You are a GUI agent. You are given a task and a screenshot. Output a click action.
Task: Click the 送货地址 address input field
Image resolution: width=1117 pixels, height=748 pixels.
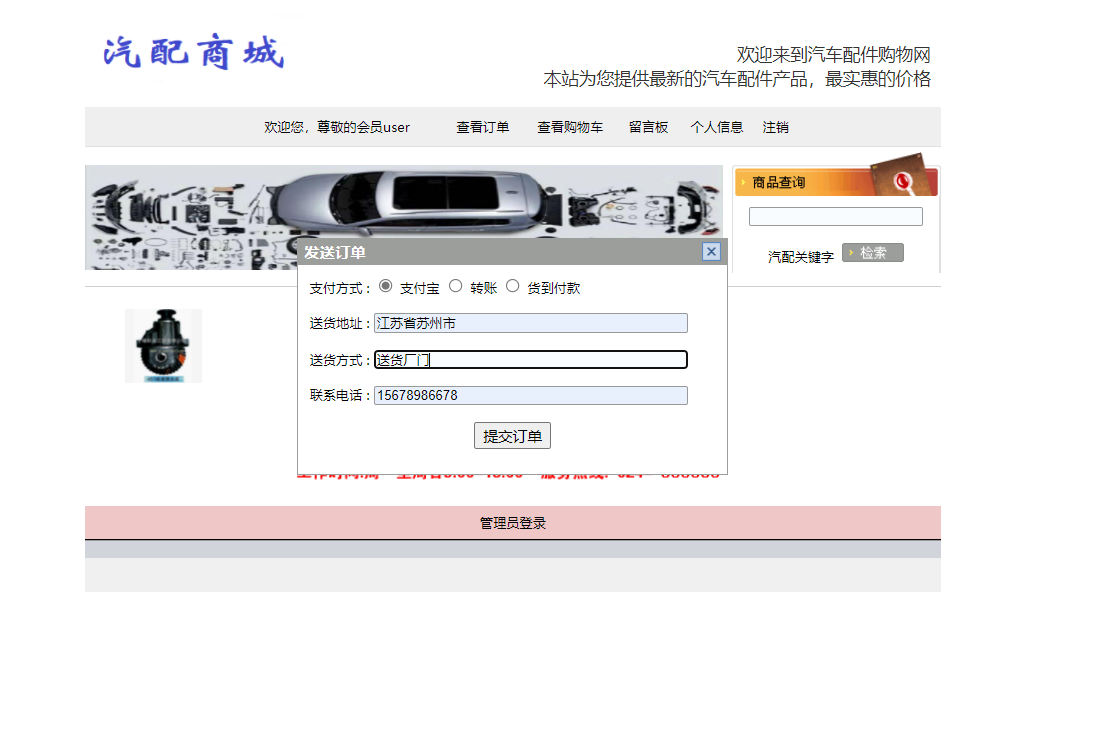(530, 322)
